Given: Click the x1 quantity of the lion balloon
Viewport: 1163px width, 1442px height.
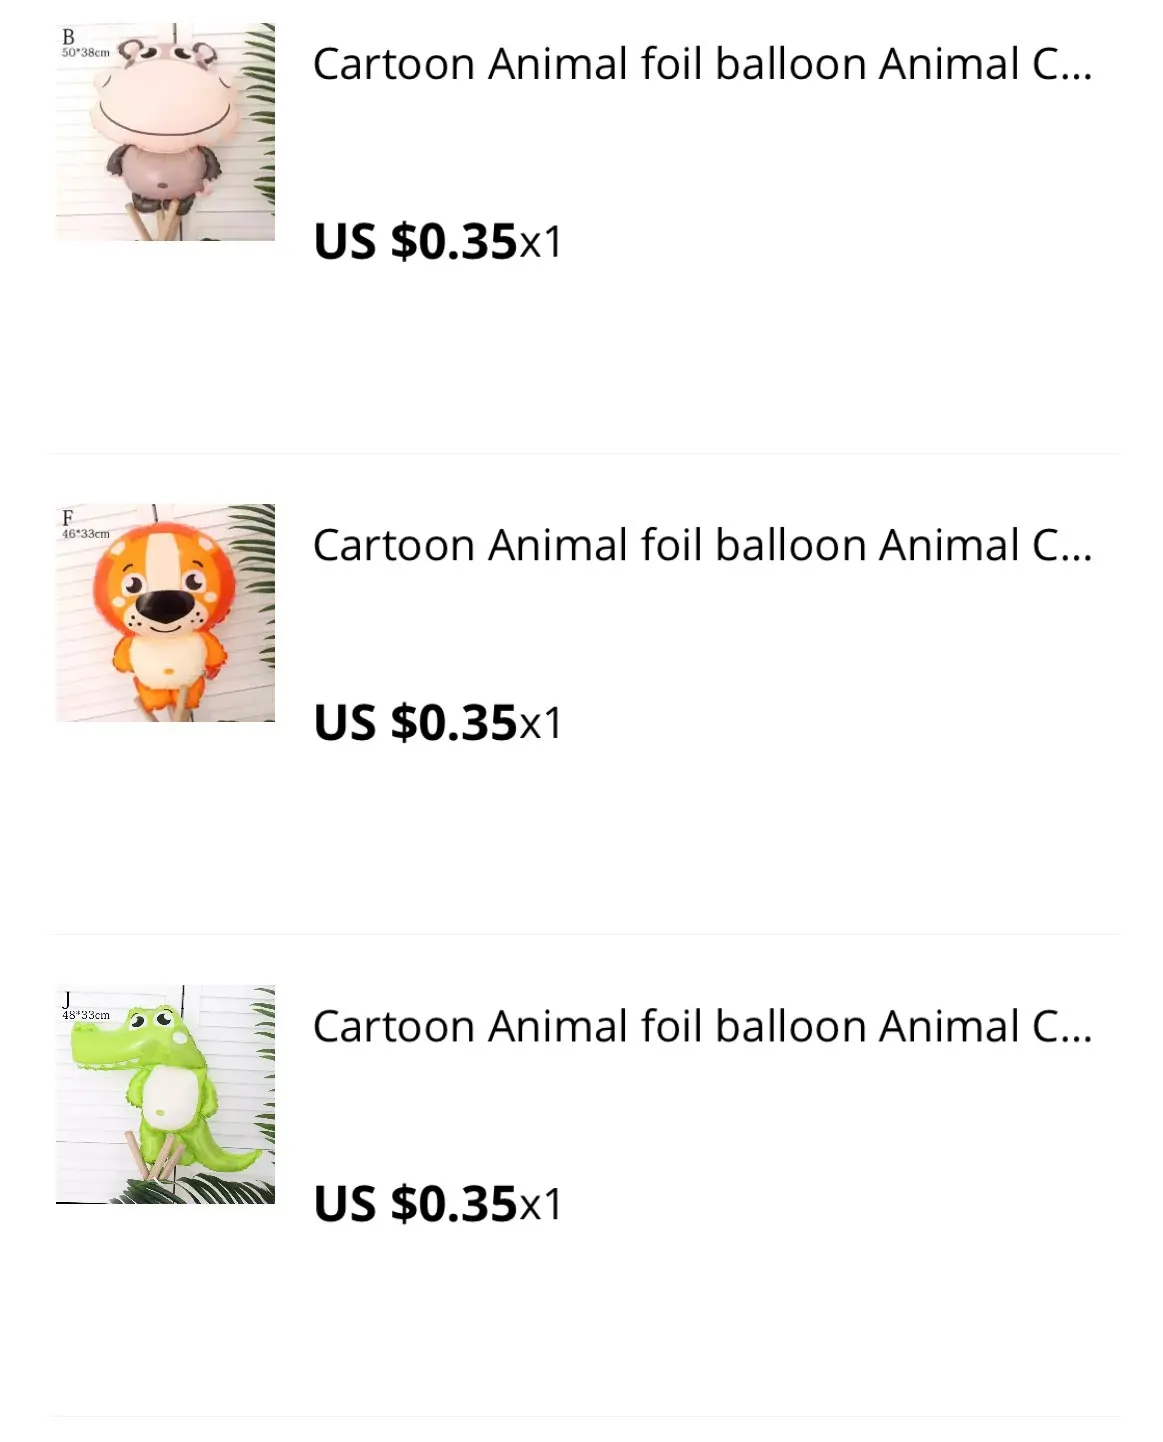Looking at the screenshot, I should click(x=541, y=724).
